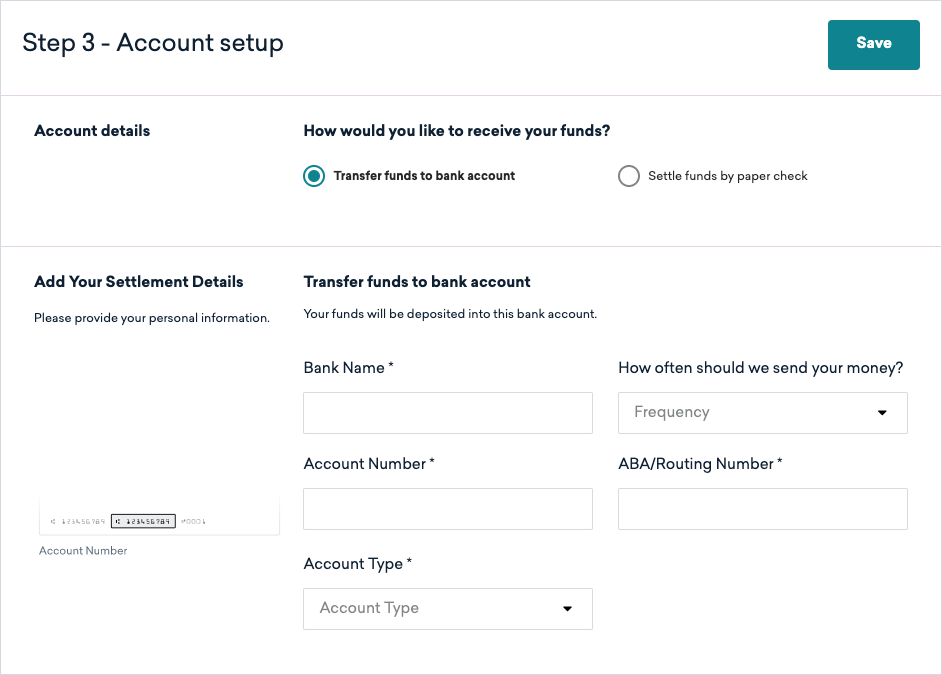The image size is (942, 675).
Task: Click the highlighted account number box on check
Action: tap(143, 521)
